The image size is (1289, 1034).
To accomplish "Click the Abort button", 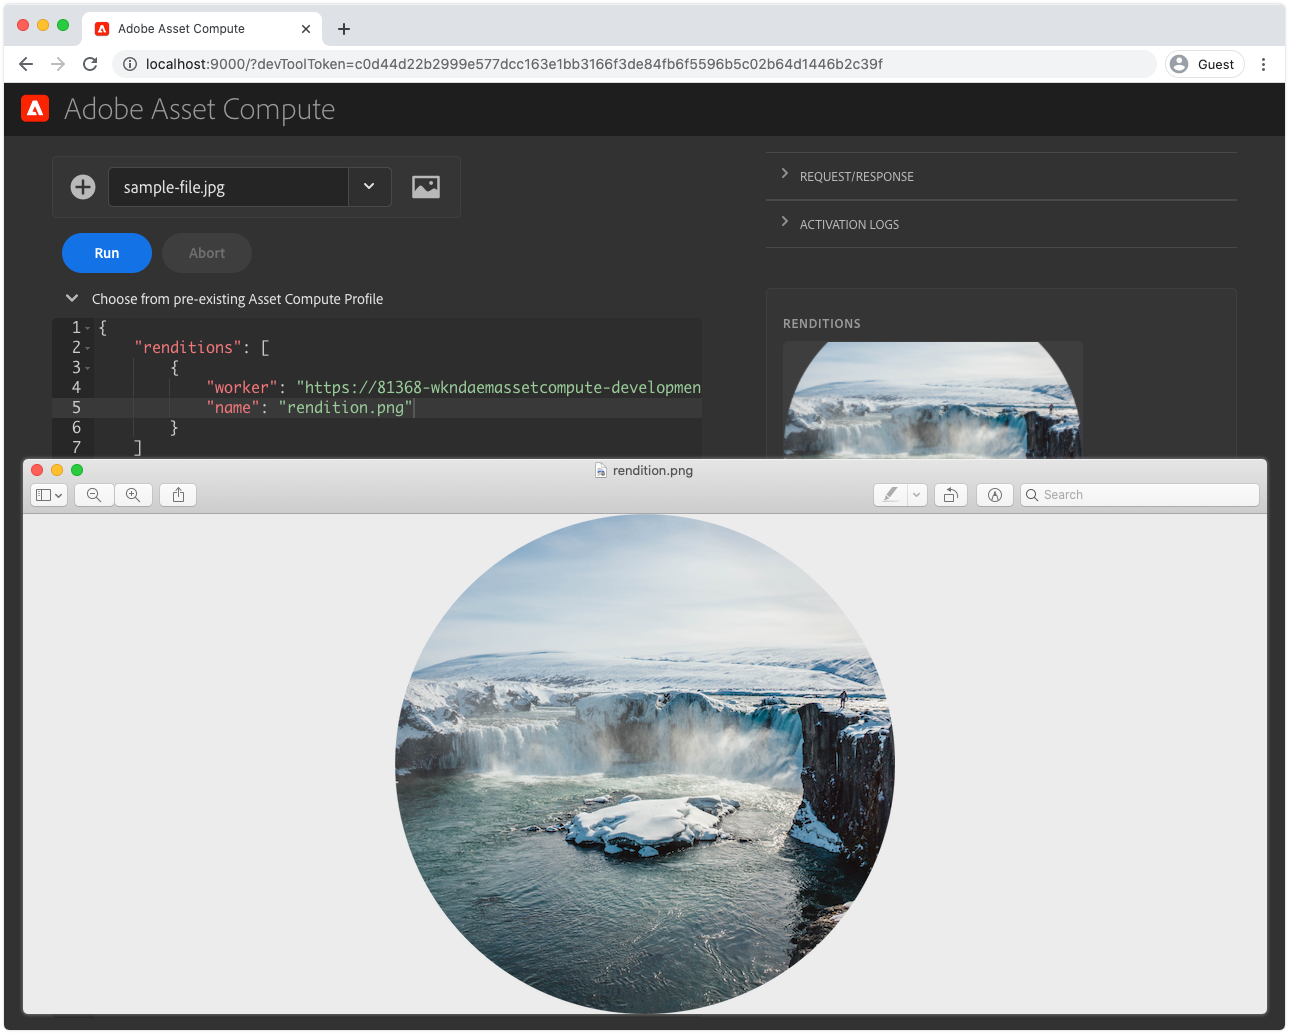I will 207,253.
